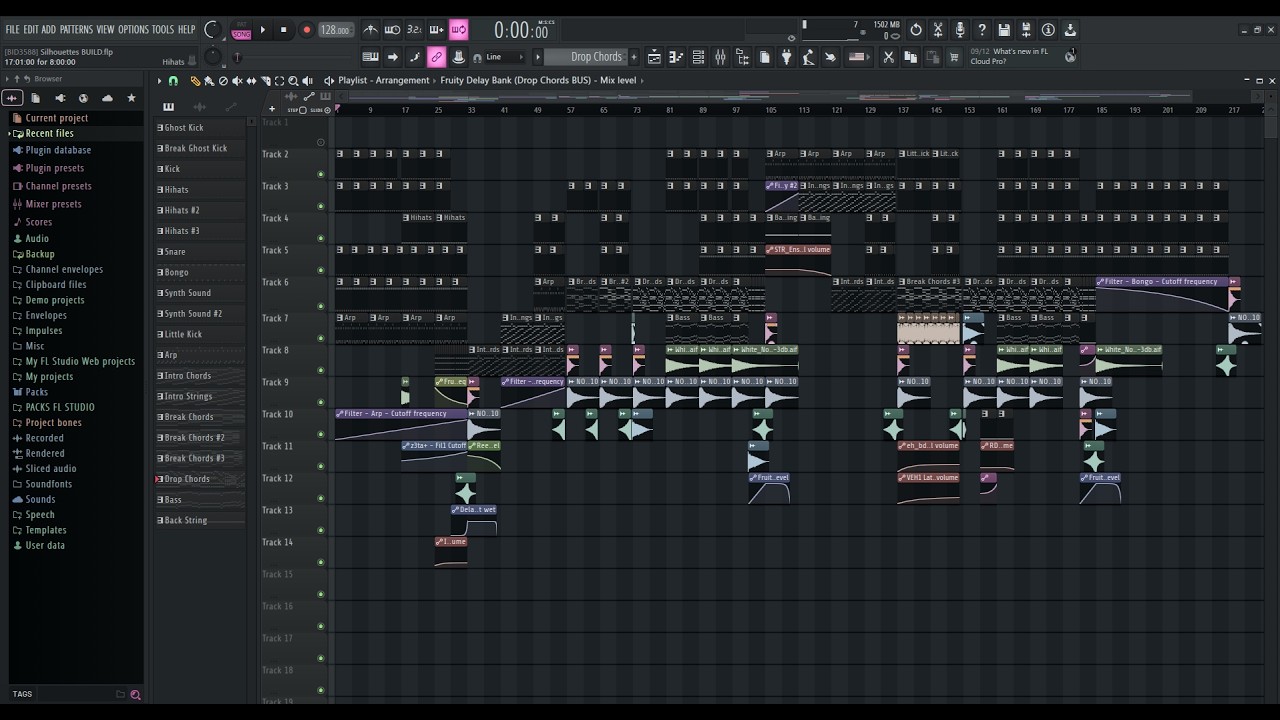The height and width of the screenshot is (720, 1280).
Task: Show the Playlist view button
Action: pos(654,57)
